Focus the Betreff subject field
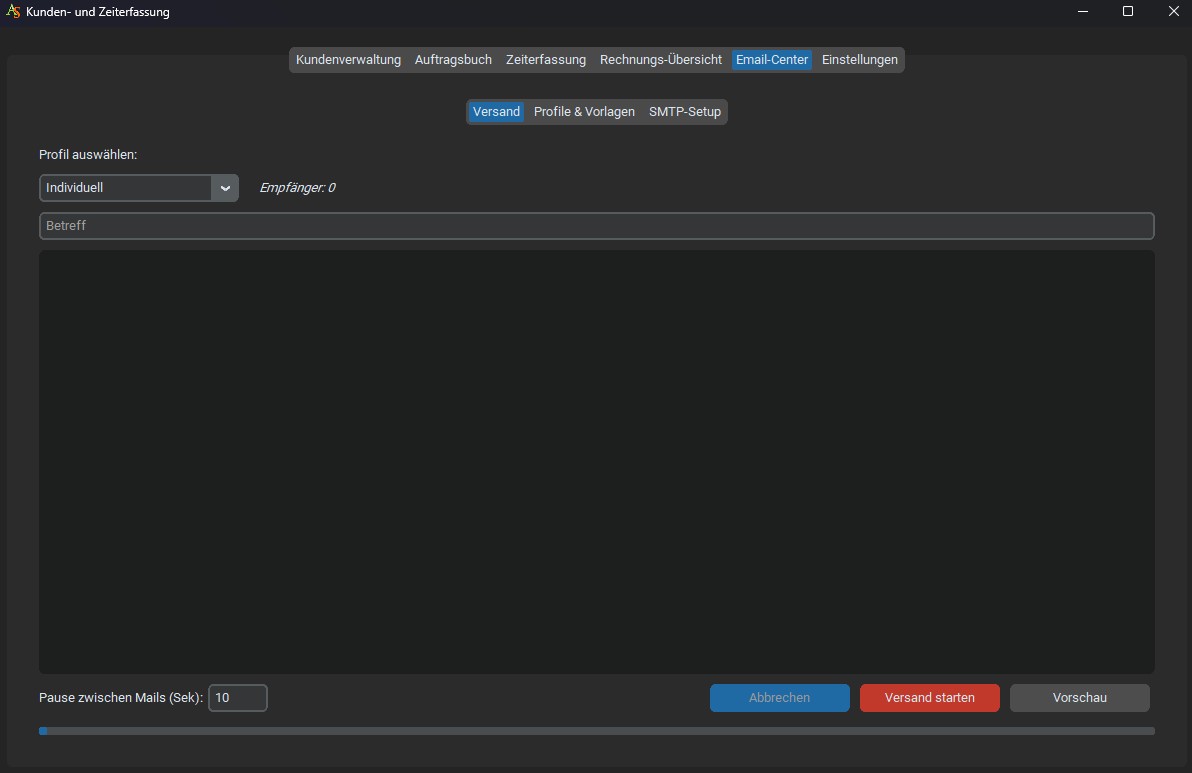 (597, 226)
